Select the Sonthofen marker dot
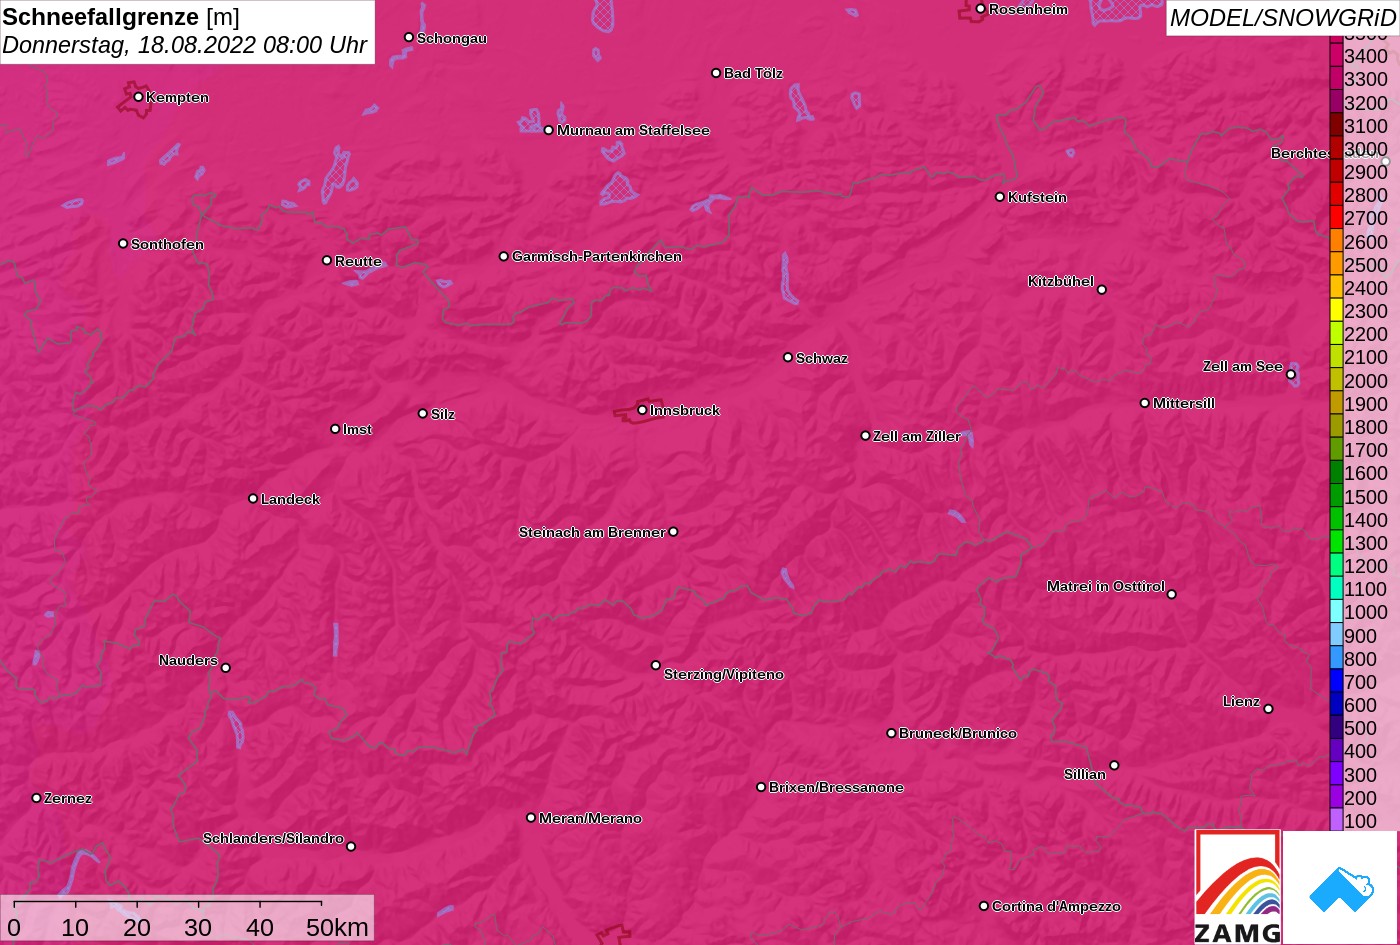 [x=123, y=244]
